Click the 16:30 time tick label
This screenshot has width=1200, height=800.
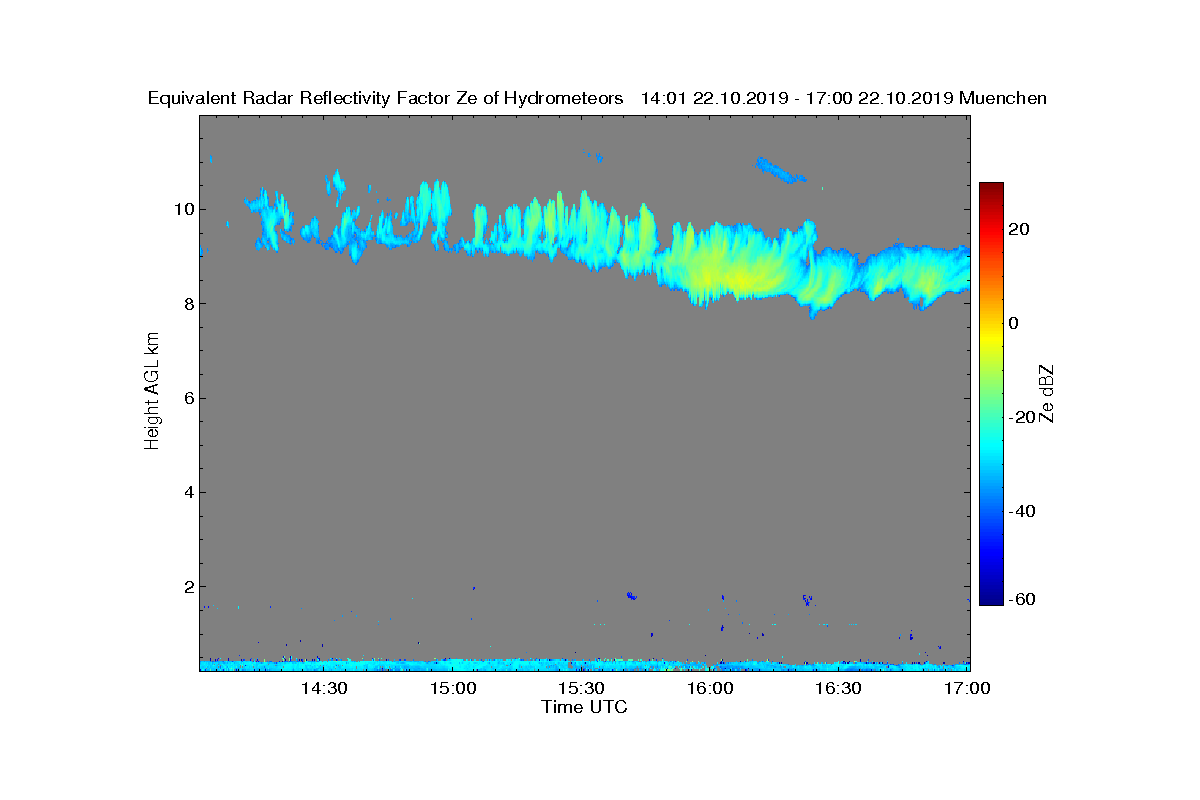(838, 688)
